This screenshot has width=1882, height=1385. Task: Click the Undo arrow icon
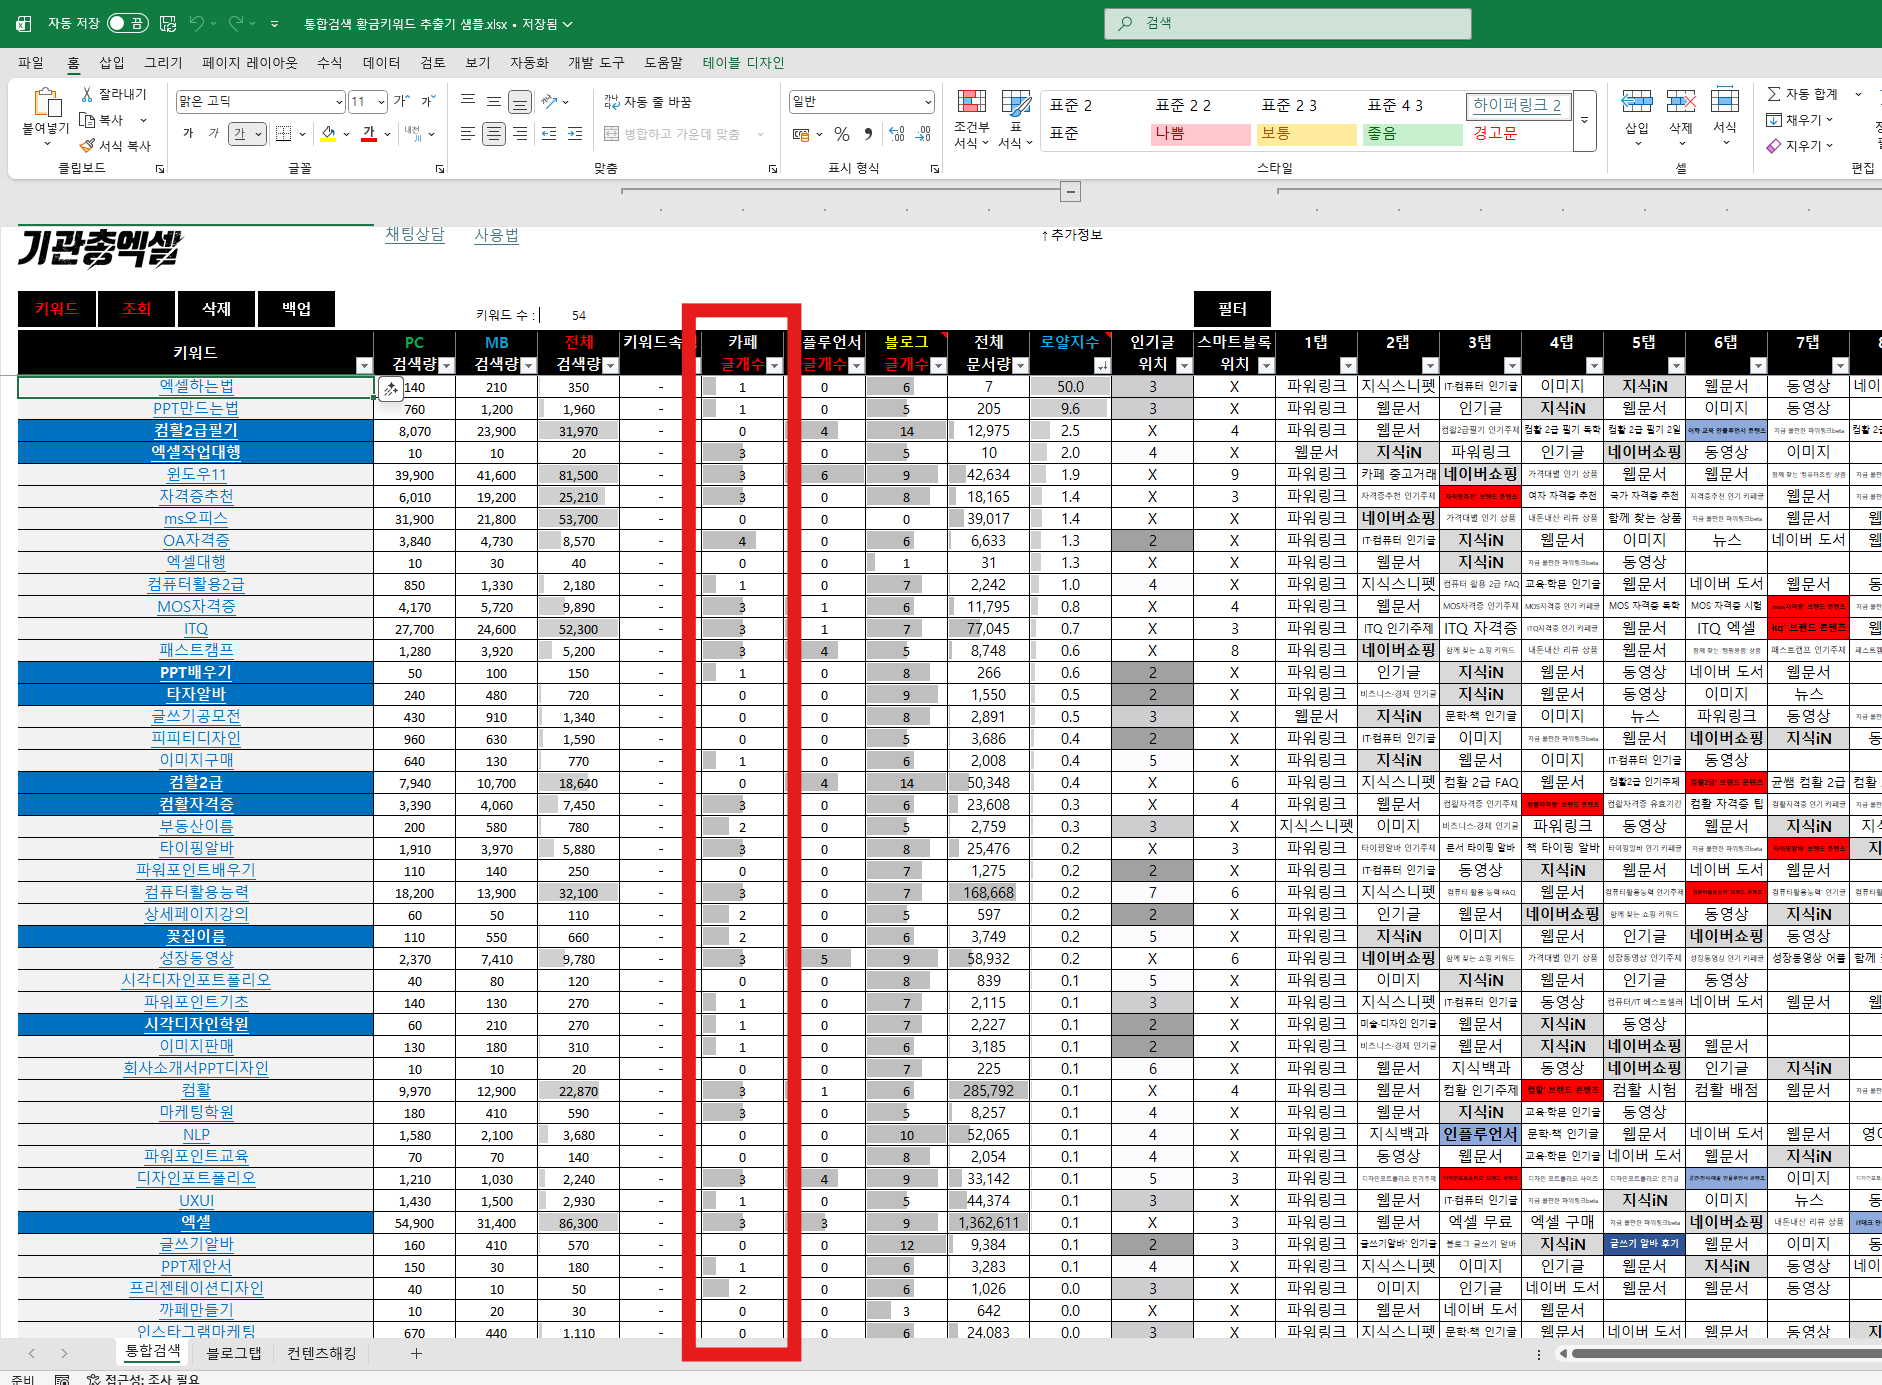click(x=197, y=23)
